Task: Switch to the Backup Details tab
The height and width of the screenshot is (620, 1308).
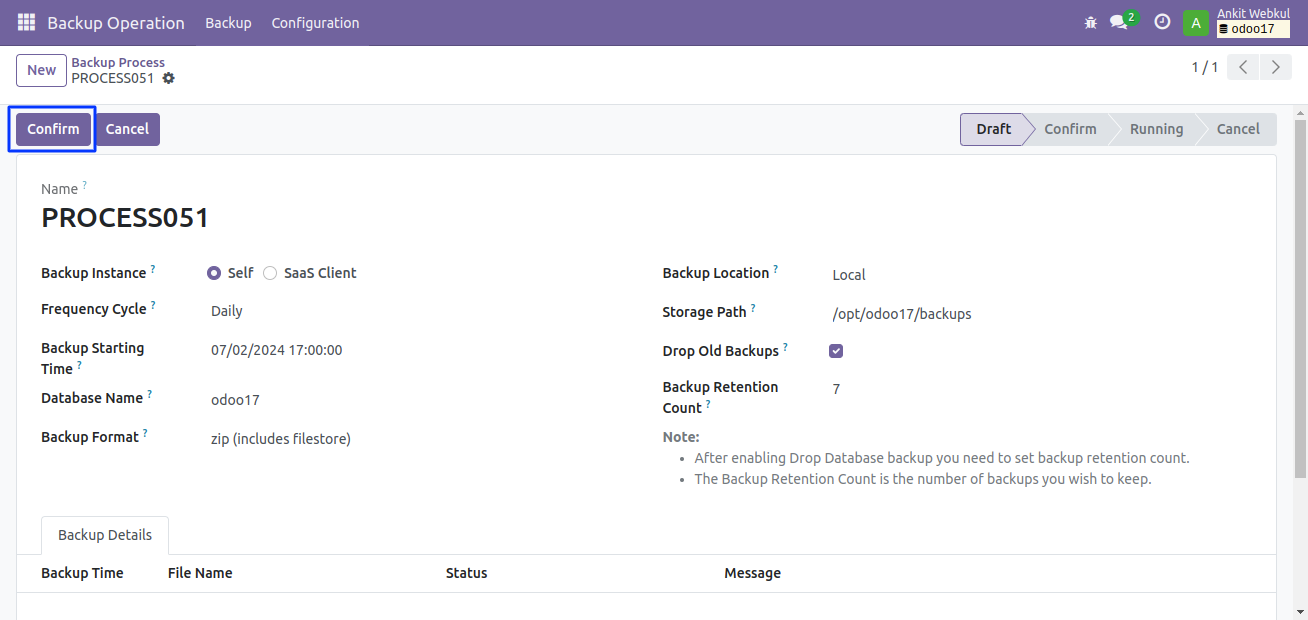Action: 105,535
